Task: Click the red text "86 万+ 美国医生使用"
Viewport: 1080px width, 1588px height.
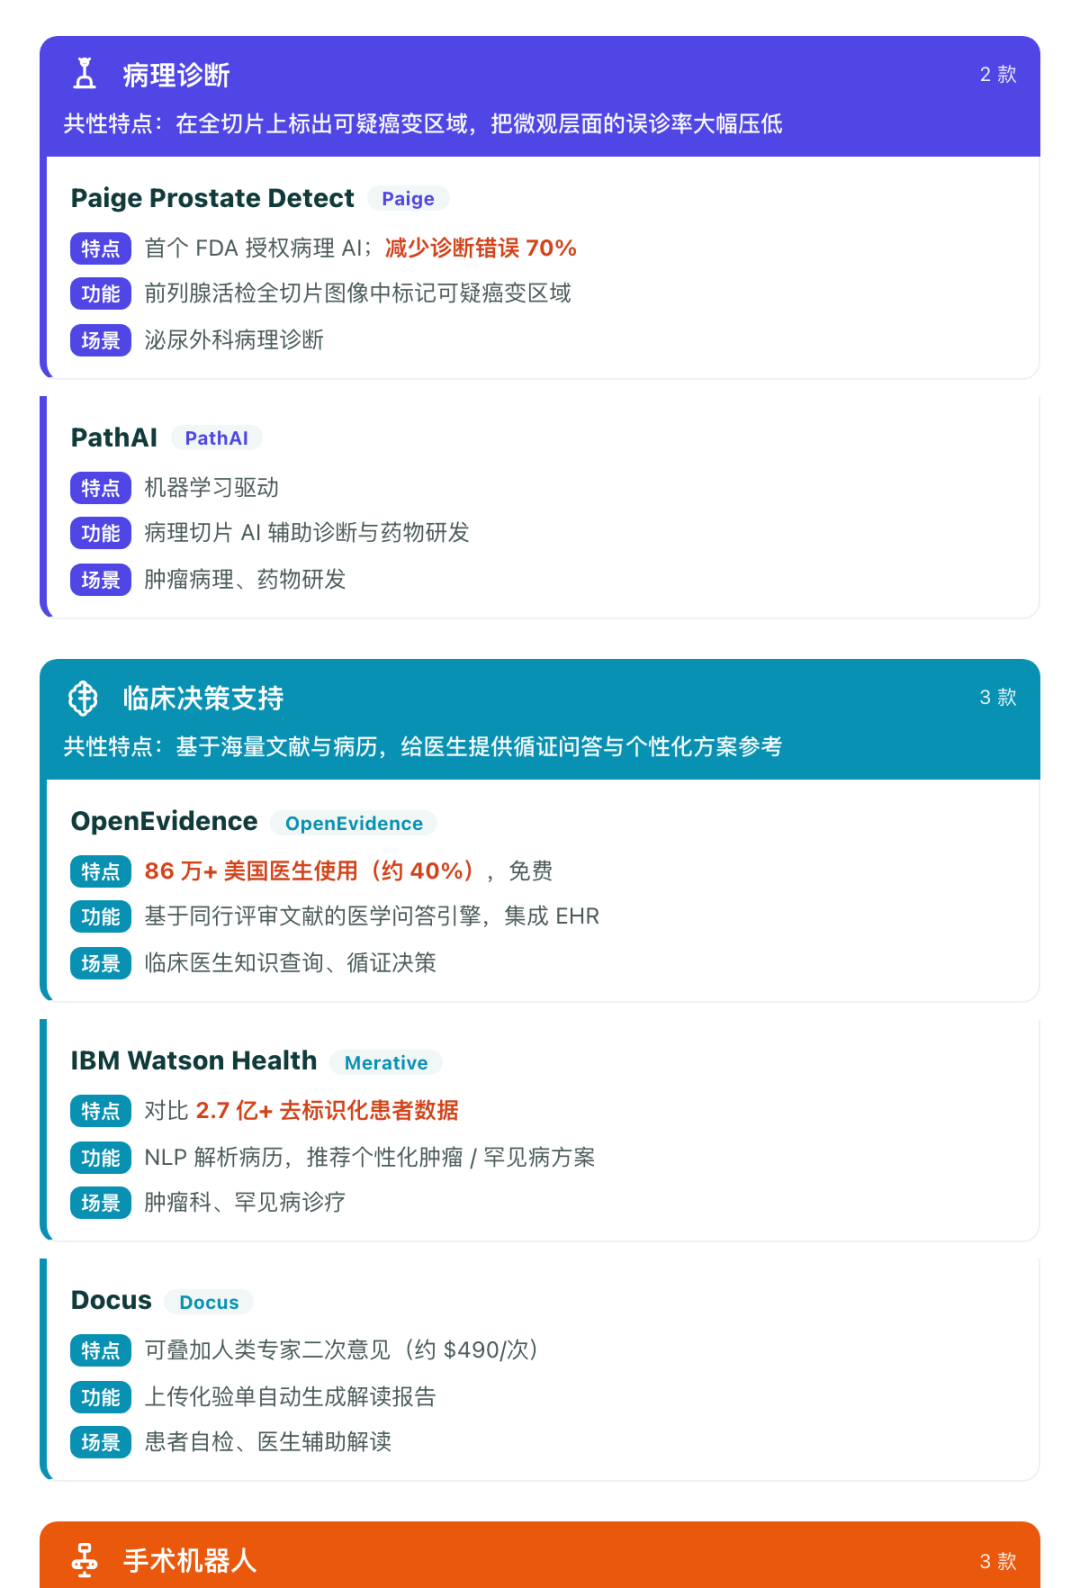Action: click(251, 871)
